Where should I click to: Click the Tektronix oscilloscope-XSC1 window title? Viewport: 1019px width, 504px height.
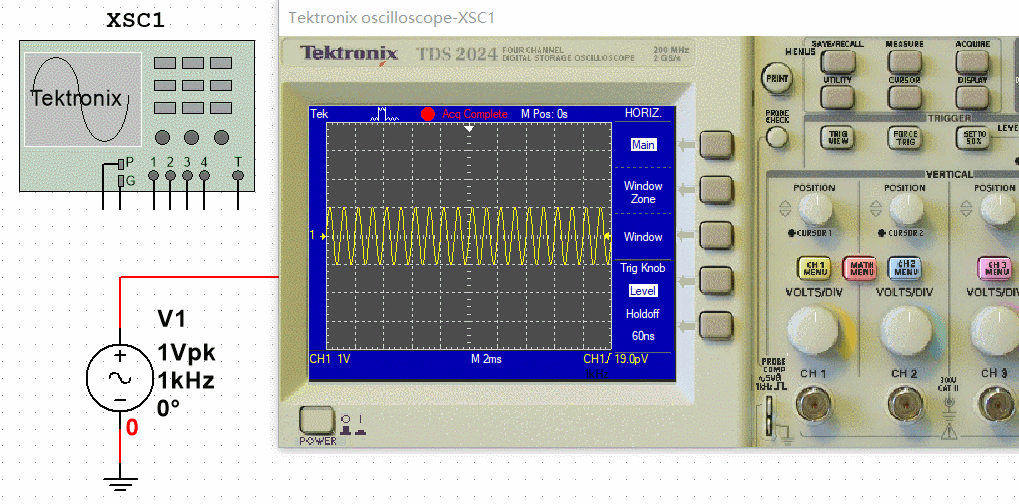[392, 18]
